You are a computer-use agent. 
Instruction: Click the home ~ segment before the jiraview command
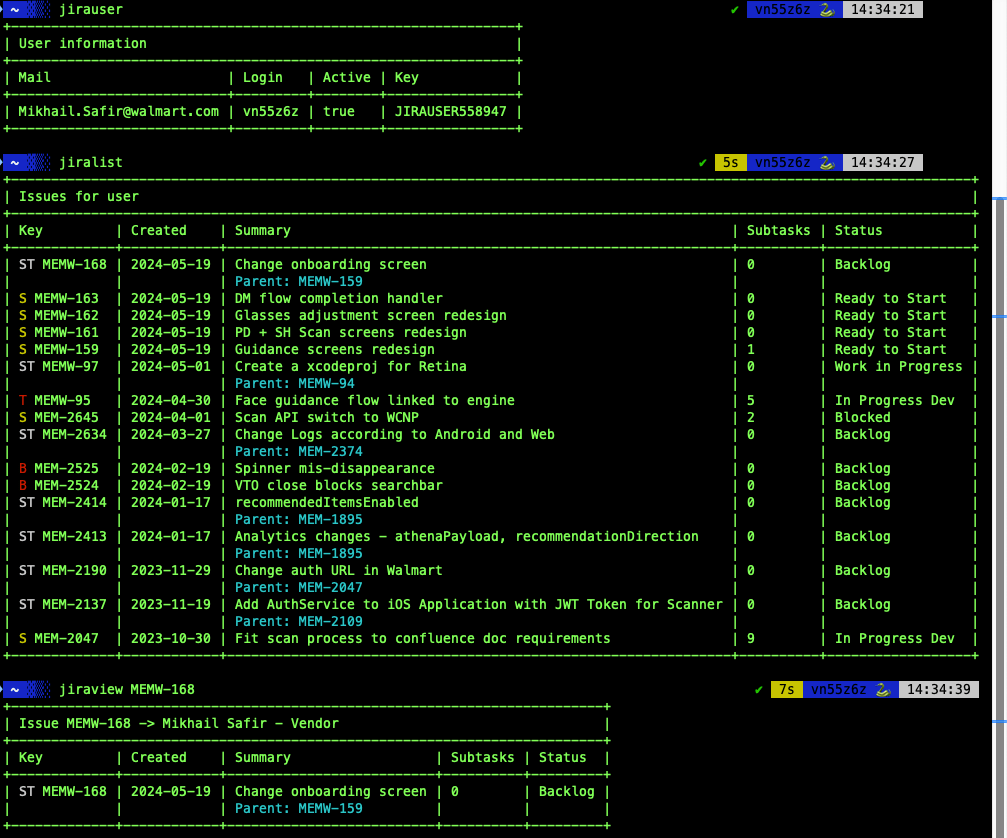pyautogui.click(x=16, y=689)
